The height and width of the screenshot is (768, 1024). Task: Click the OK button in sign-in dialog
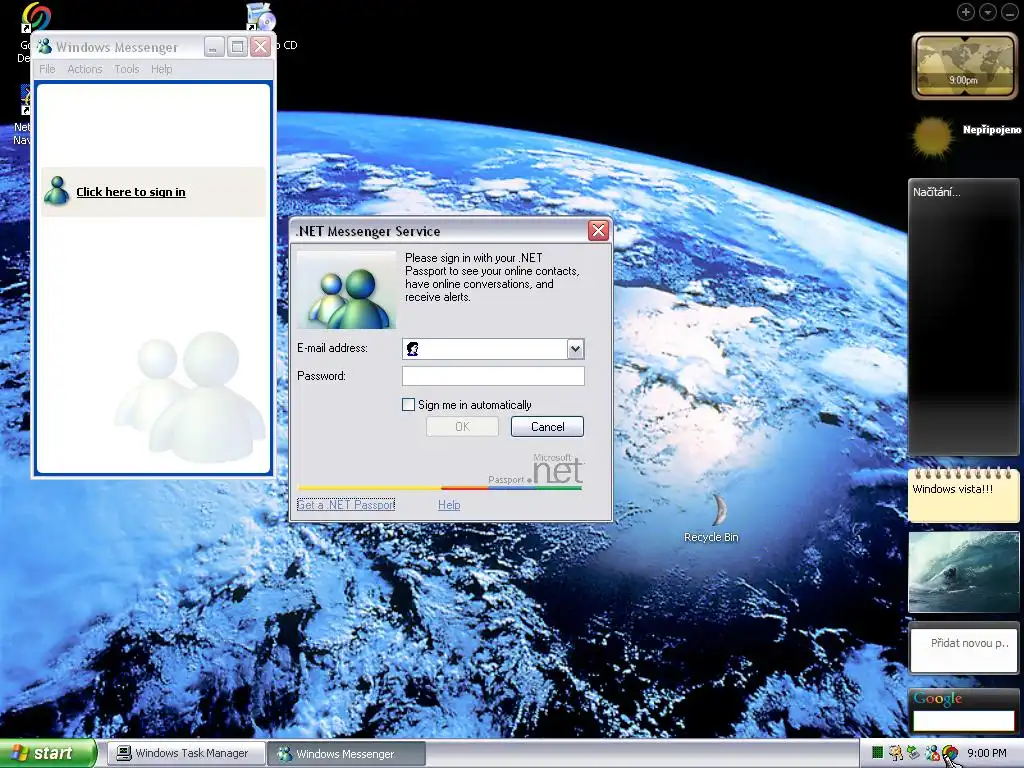pos(462,426)
